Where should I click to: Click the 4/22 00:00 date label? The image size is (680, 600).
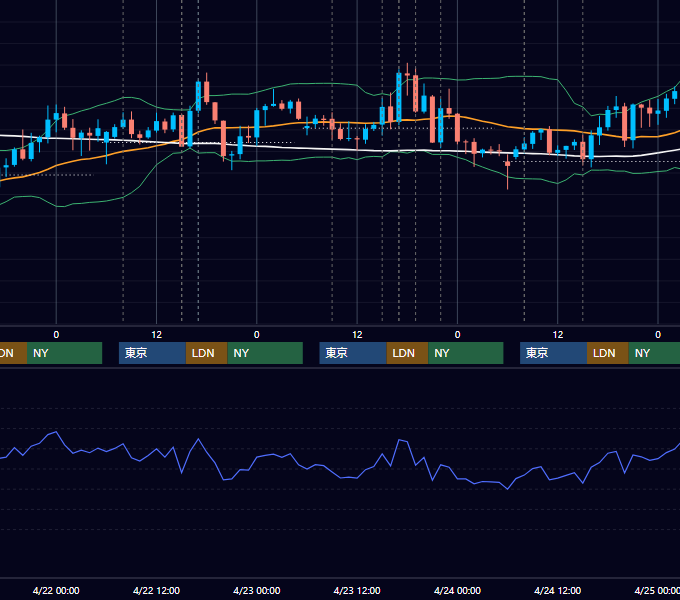[56, 590]
